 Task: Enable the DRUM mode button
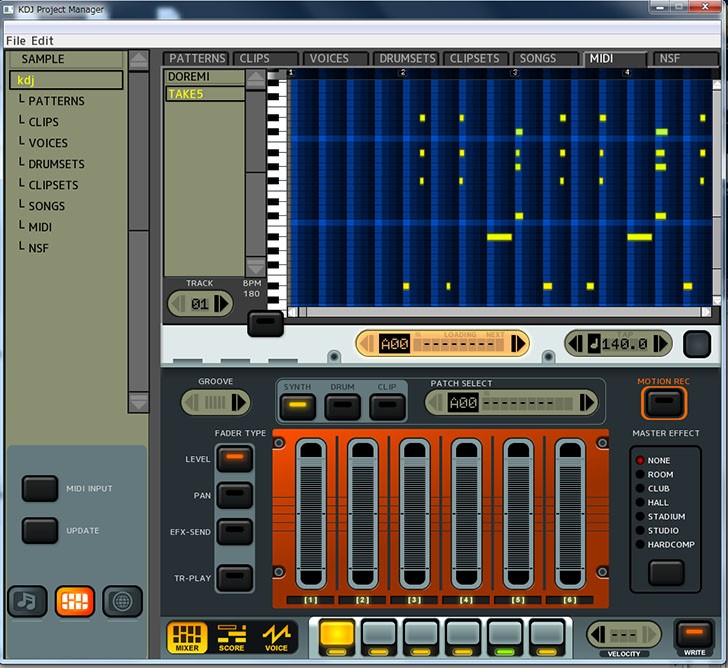pyautogui.click(x=343, y=407)
